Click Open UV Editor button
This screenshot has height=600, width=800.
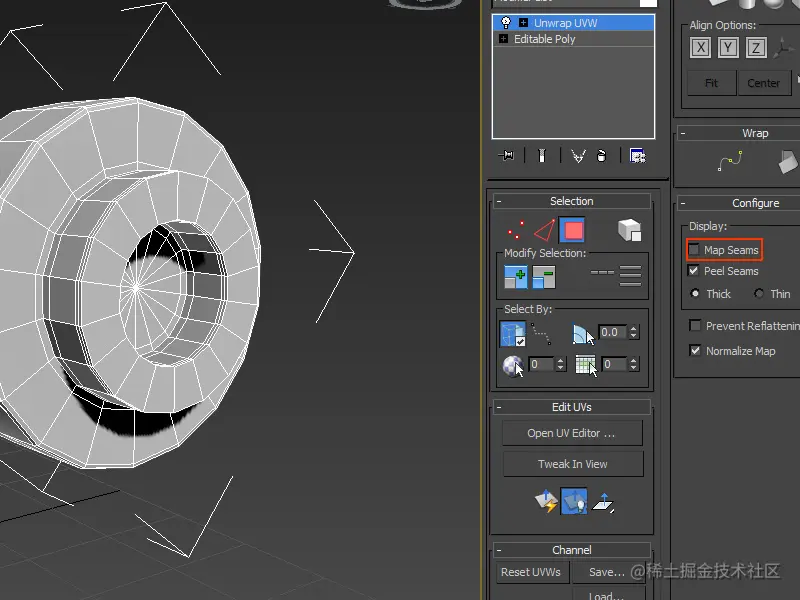(x=572, y=433)
